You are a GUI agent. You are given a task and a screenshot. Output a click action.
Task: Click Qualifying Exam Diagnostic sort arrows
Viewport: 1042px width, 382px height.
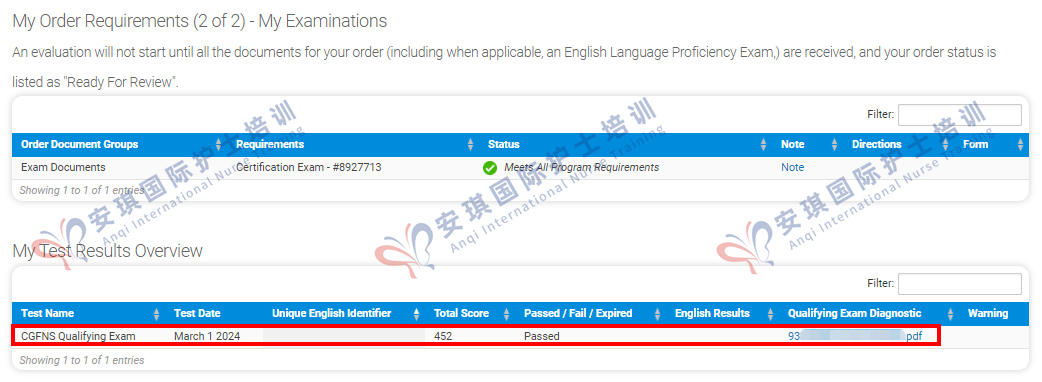pos(950,314)
